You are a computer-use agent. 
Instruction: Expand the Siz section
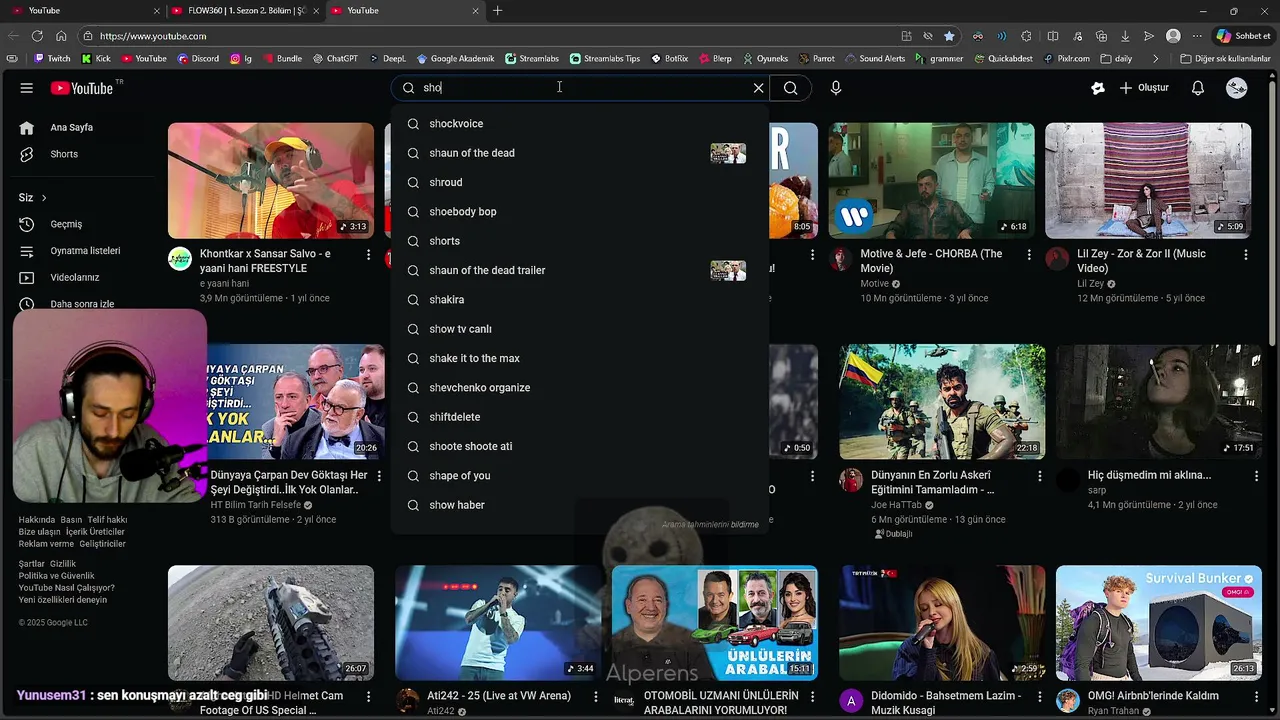[x=33, y=198]
